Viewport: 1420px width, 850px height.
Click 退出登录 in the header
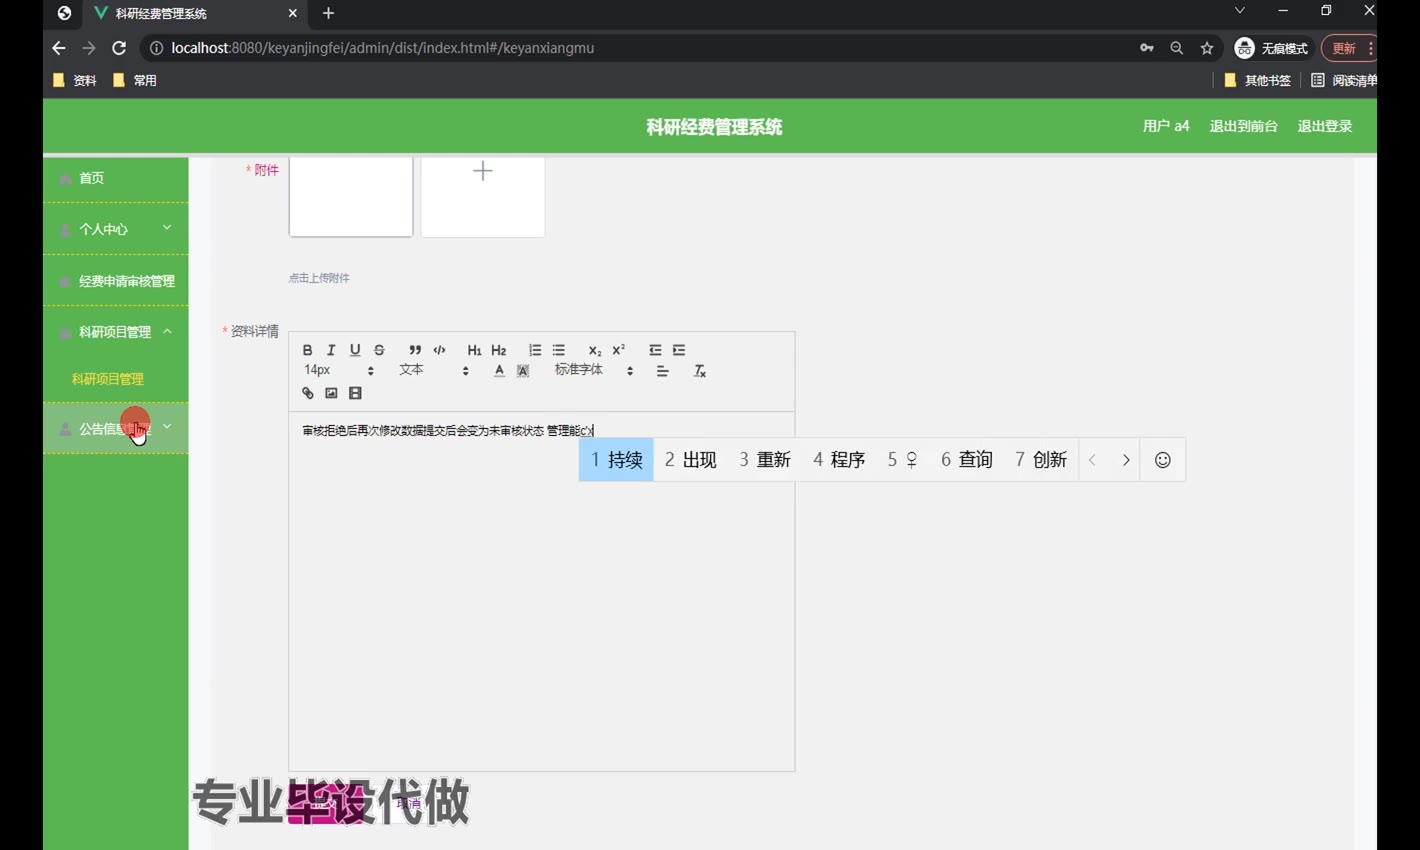(1324, 126)
